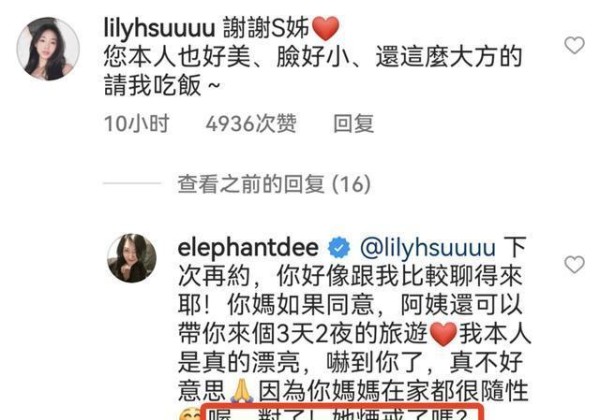Click the divider line before 查看之前的回复

click(132, 183)
